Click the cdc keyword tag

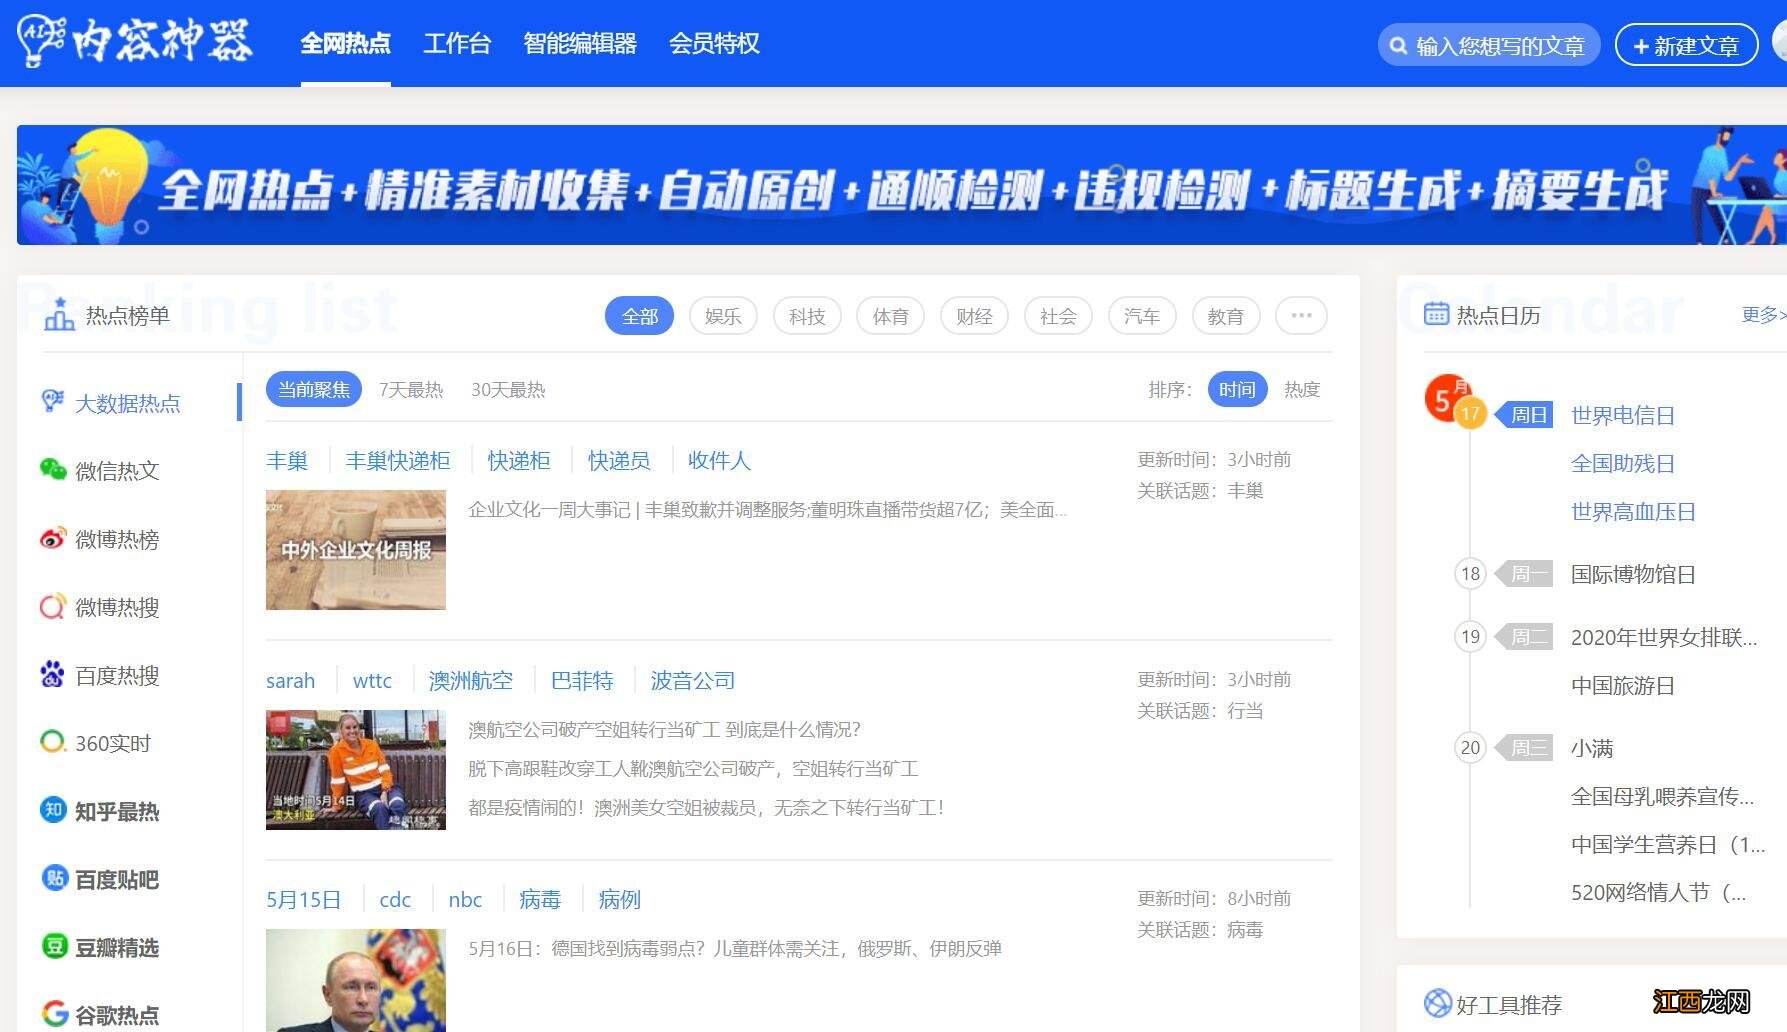pyautogui.click(x=395, y=899)
